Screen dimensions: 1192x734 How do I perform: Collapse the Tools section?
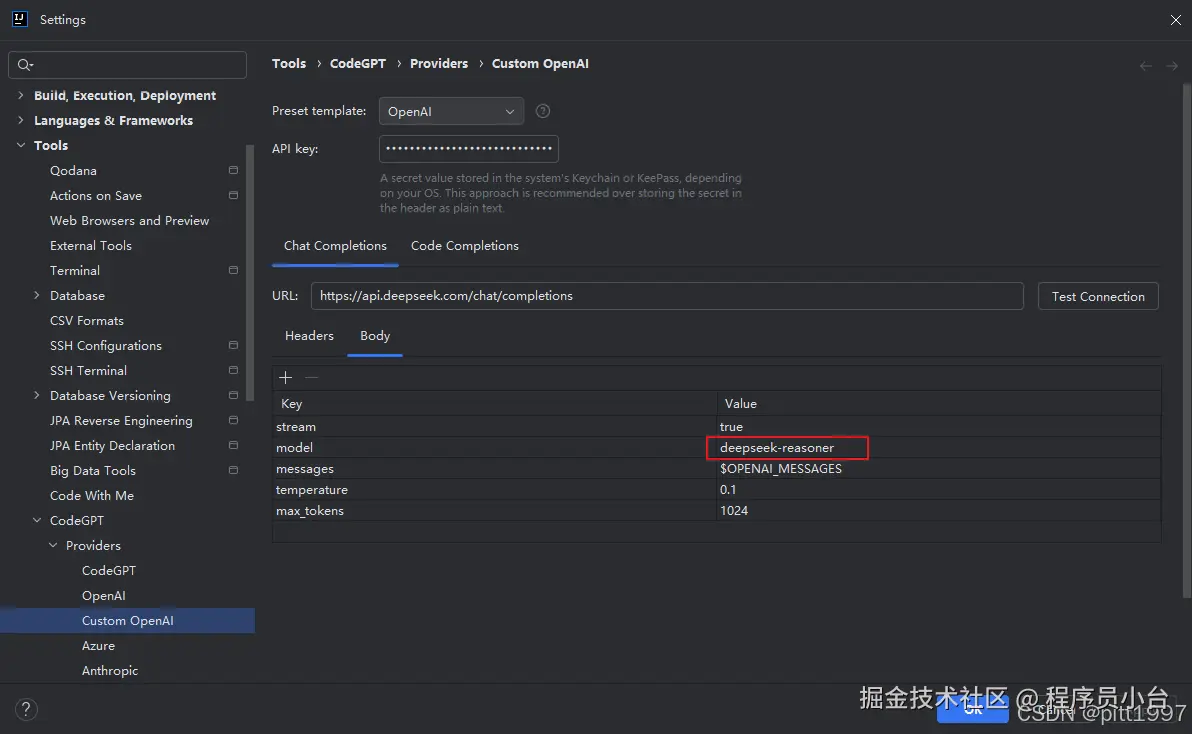coord(21,145)
